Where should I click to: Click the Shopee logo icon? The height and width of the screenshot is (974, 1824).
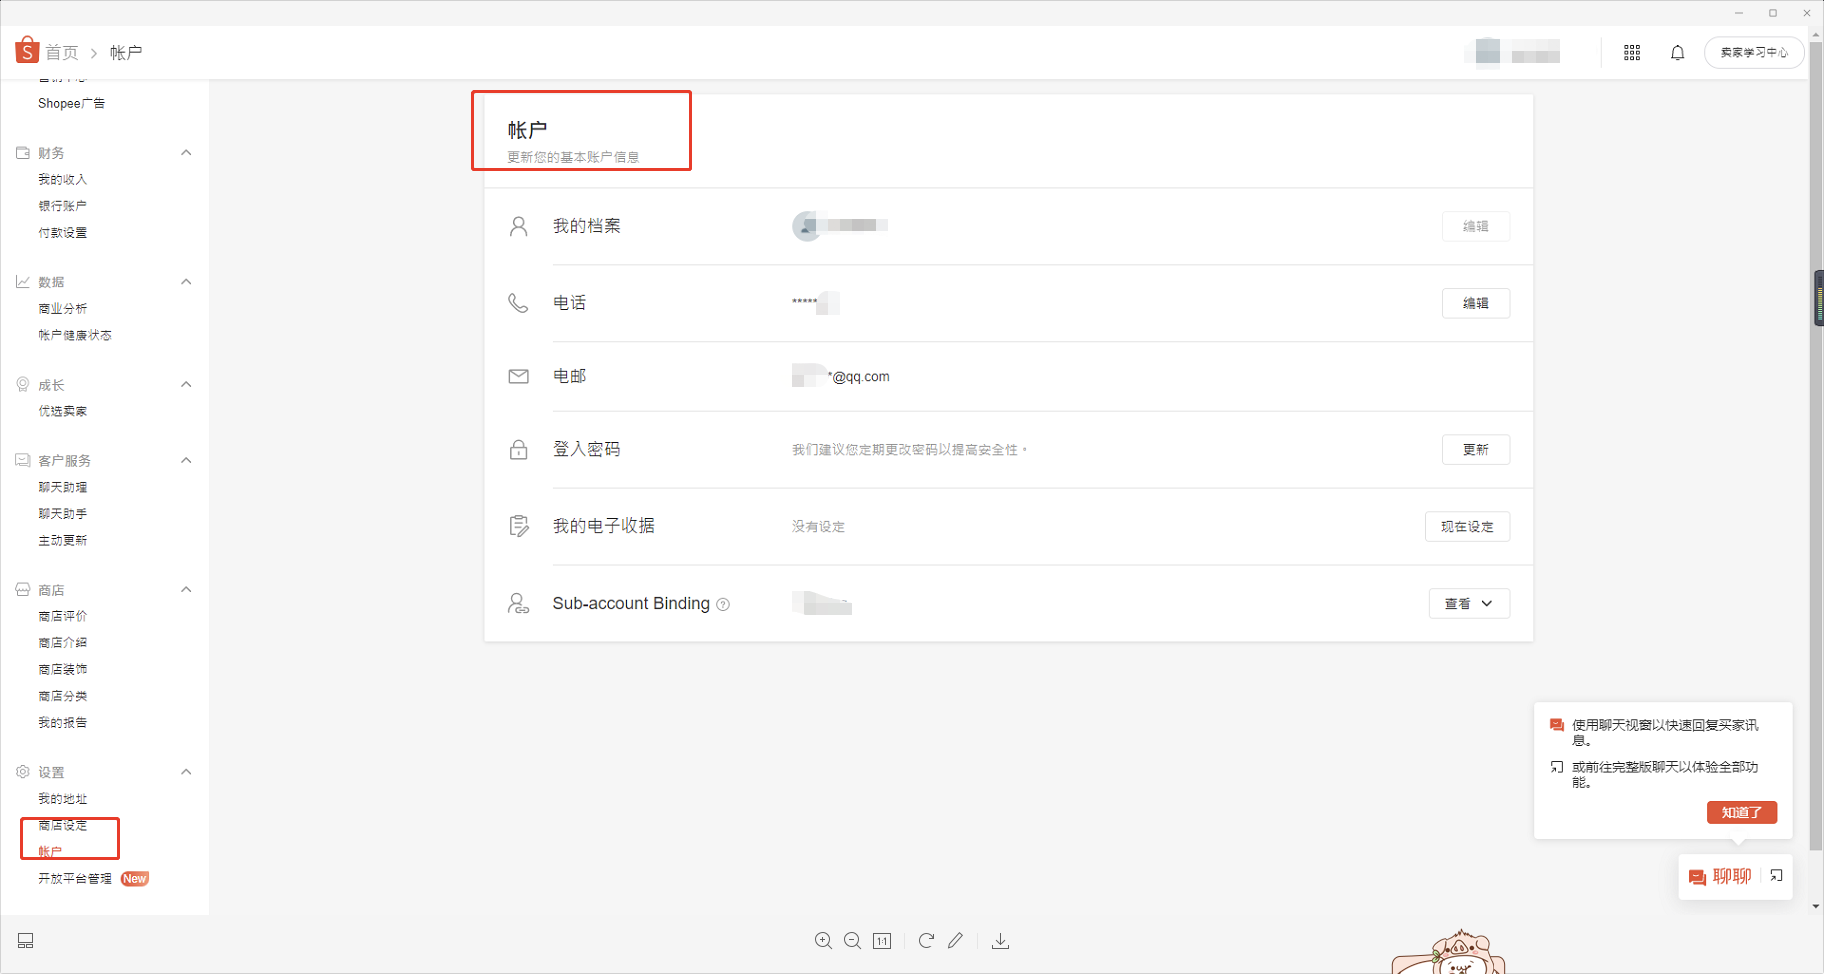coord(27,50)
